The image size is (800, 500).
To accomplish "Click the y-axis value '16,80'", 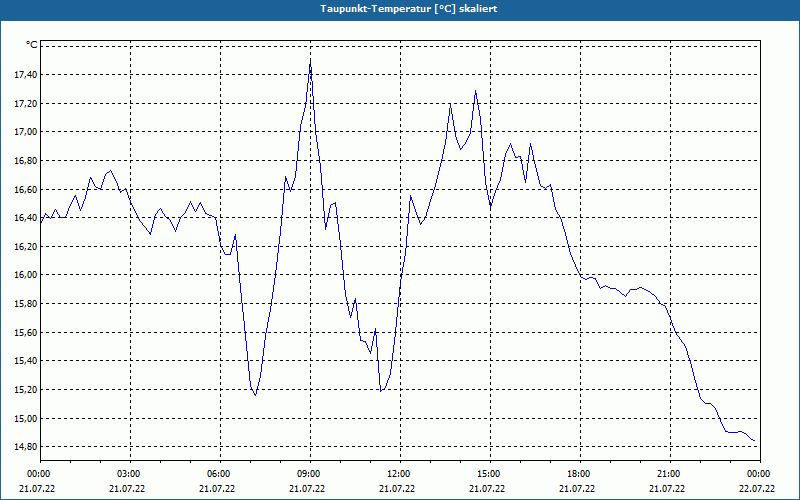I will pos(27,161).
